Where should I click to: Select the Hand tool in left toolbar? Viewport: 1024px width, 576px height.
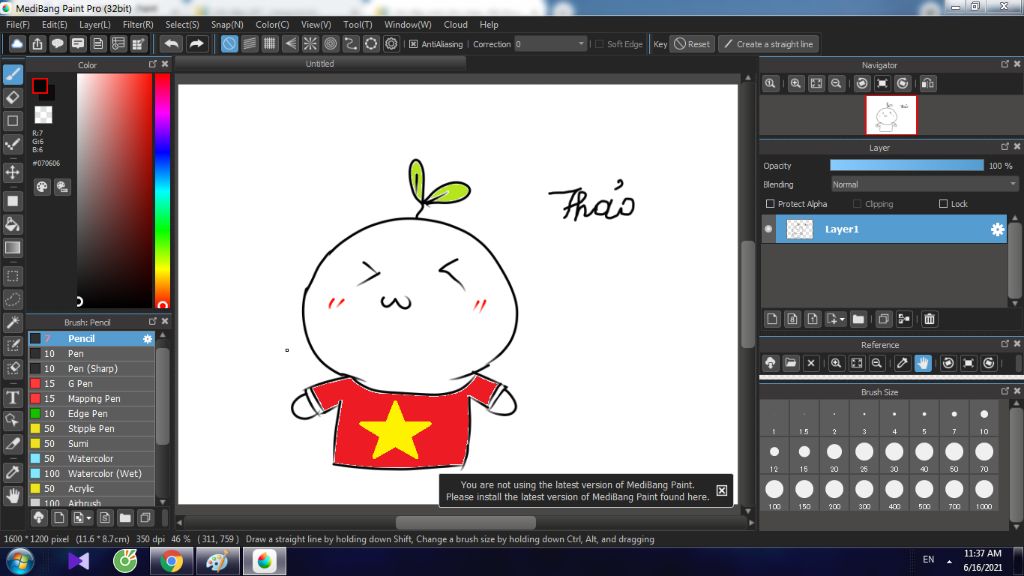coord(12,496)
